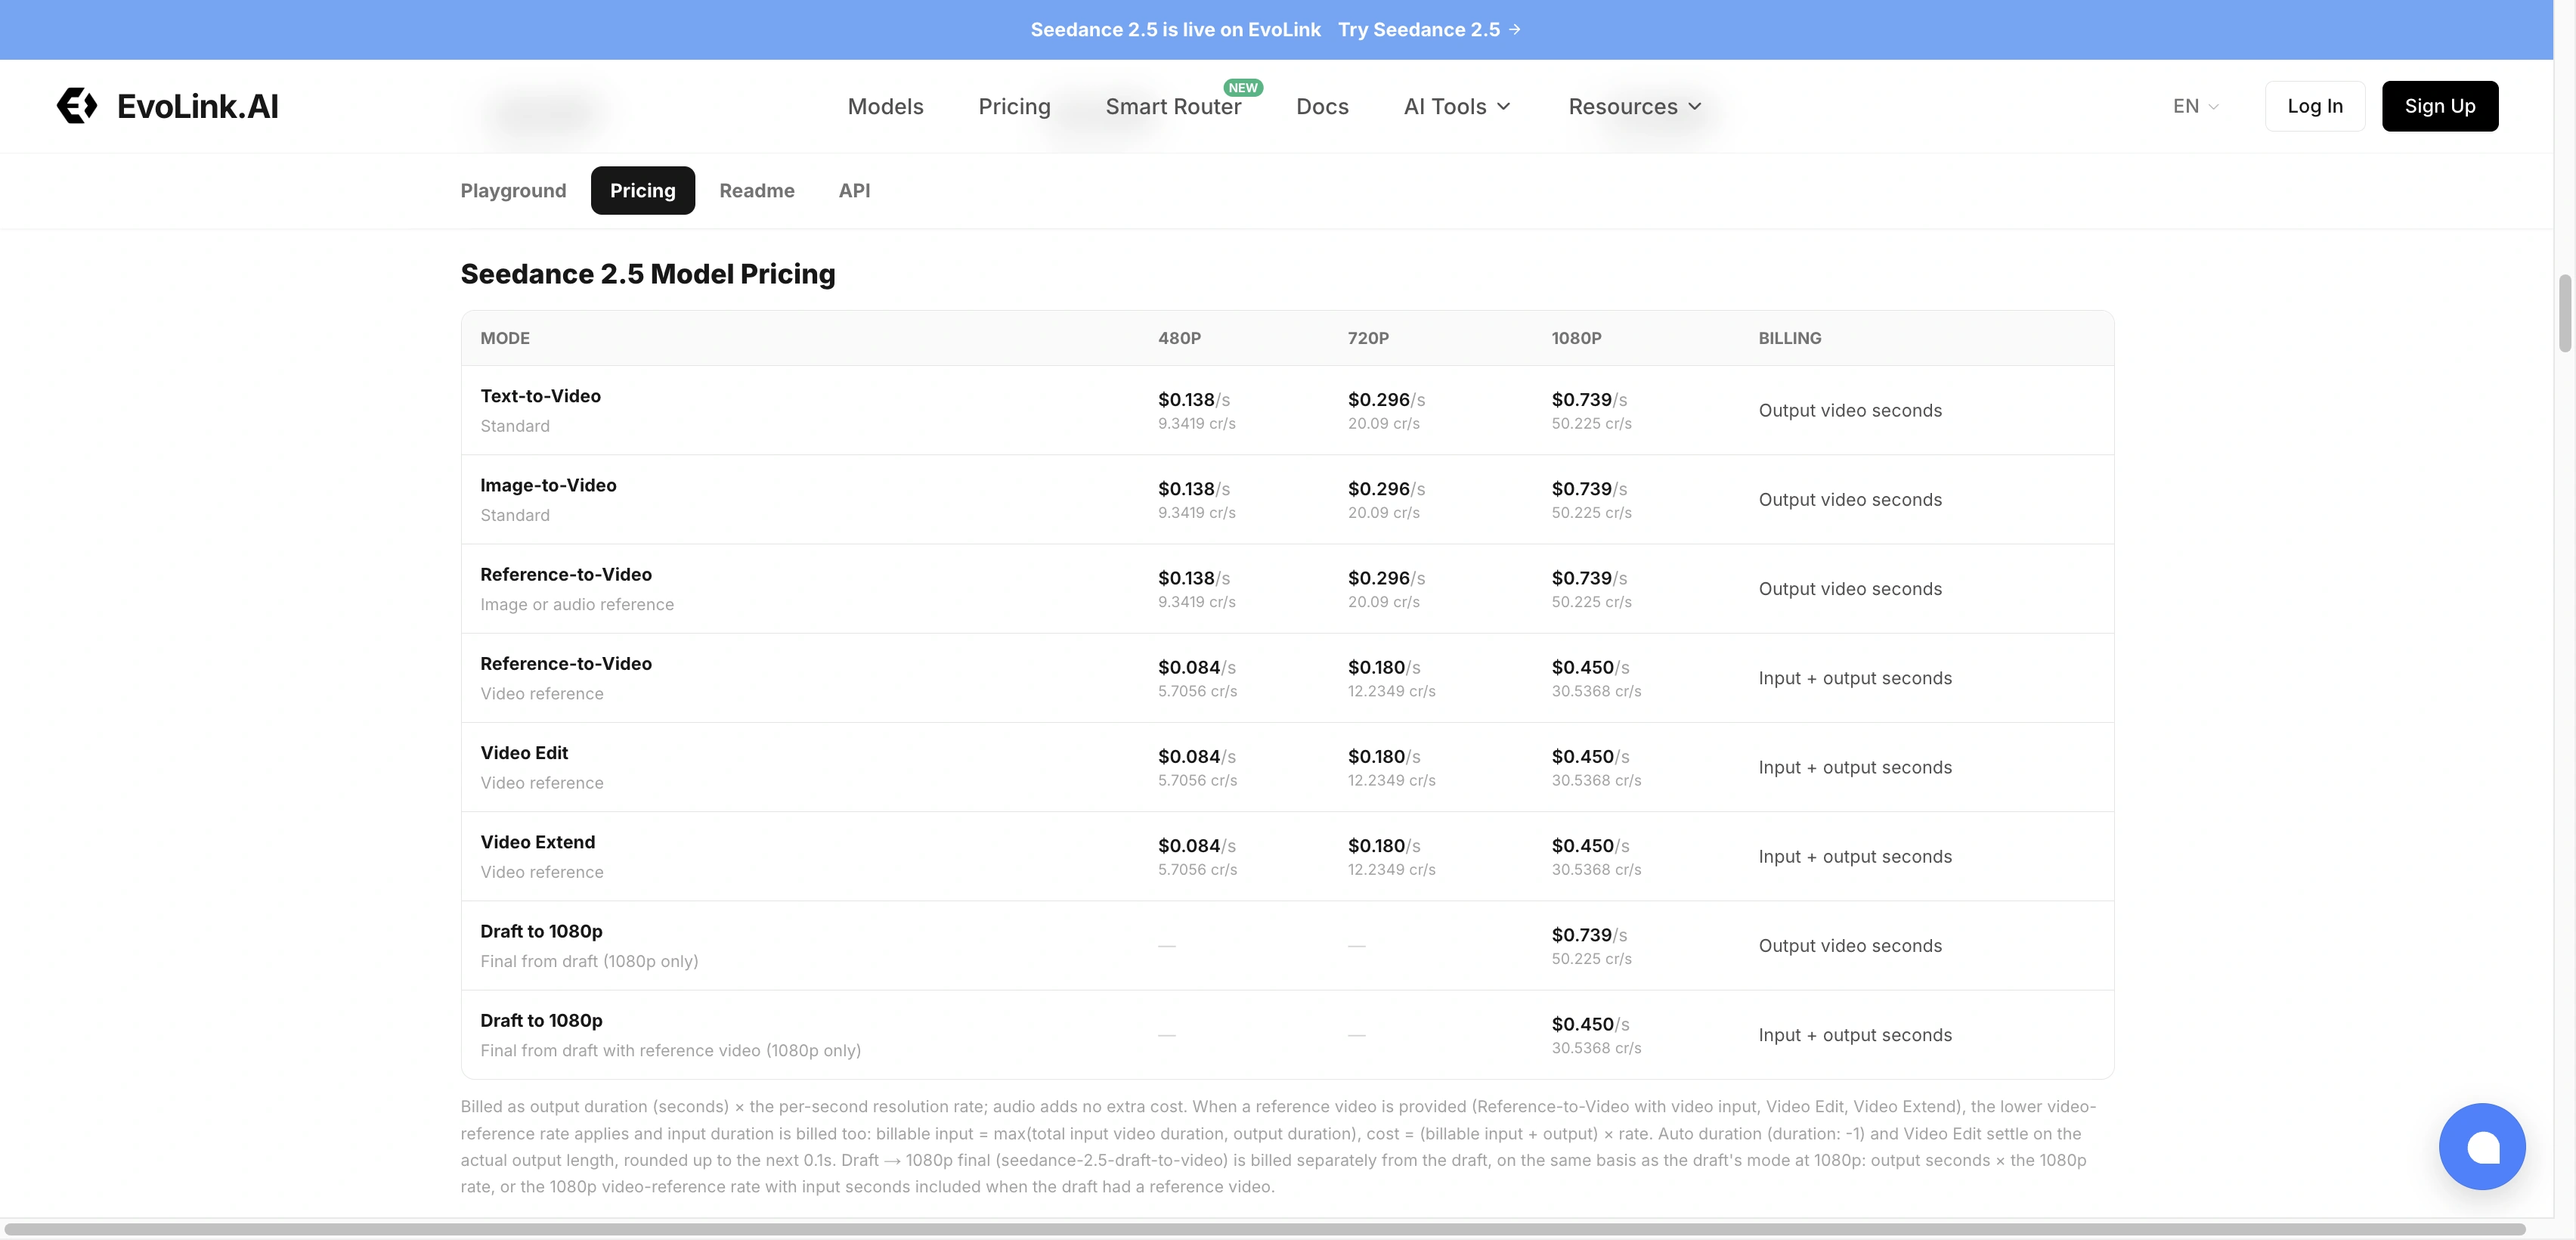Screen dimensions: 2576x1240
Task: Click the 720P column header
Action: tap(1368, 338)
